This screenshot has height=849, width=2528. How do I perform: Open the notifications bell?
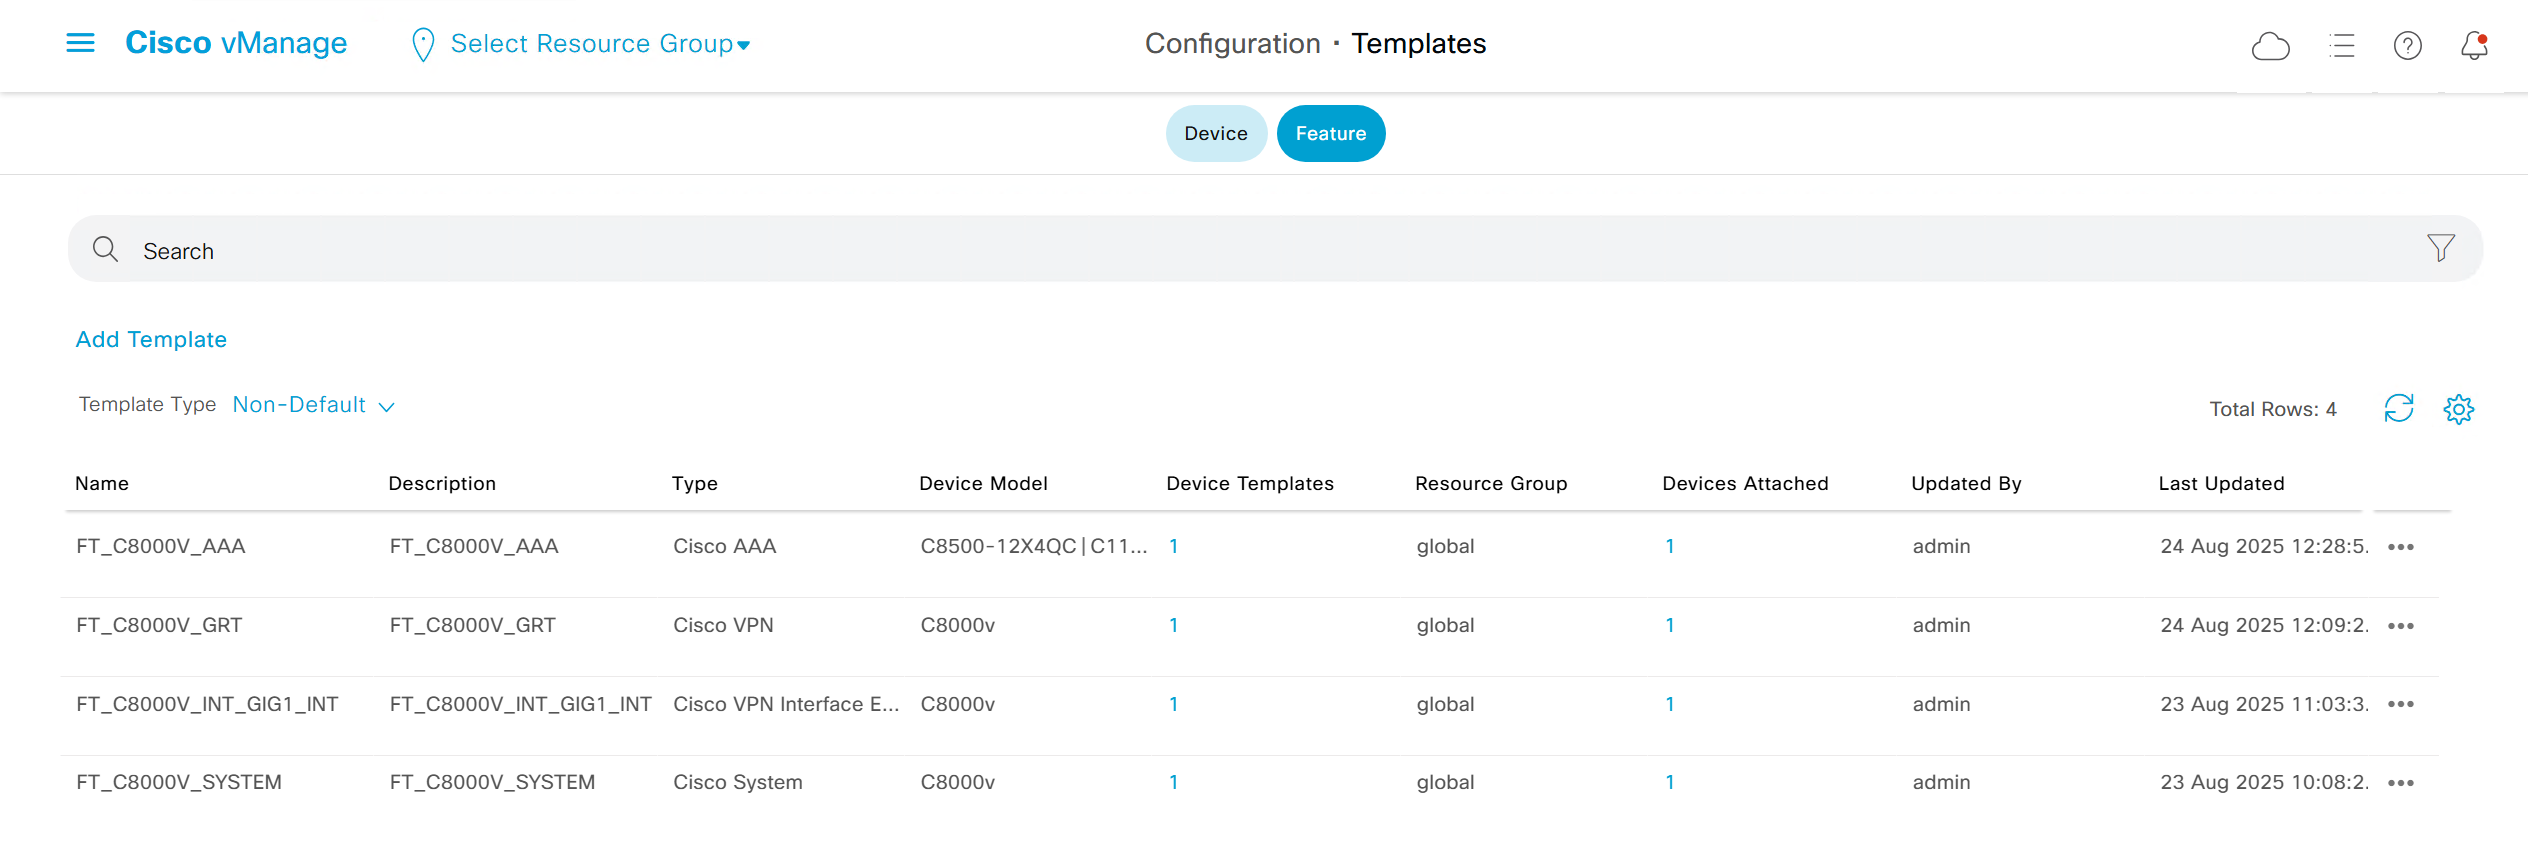[2474, 46]
